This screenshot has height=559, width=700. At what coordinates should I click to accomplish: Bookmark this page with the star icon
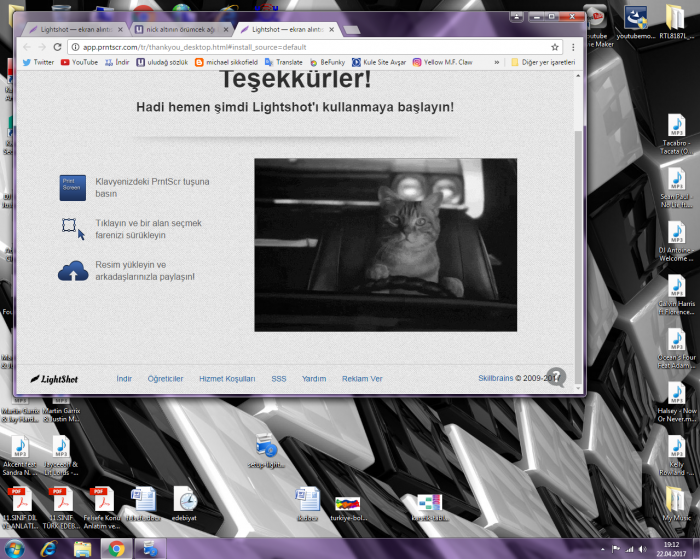point(554,47)
